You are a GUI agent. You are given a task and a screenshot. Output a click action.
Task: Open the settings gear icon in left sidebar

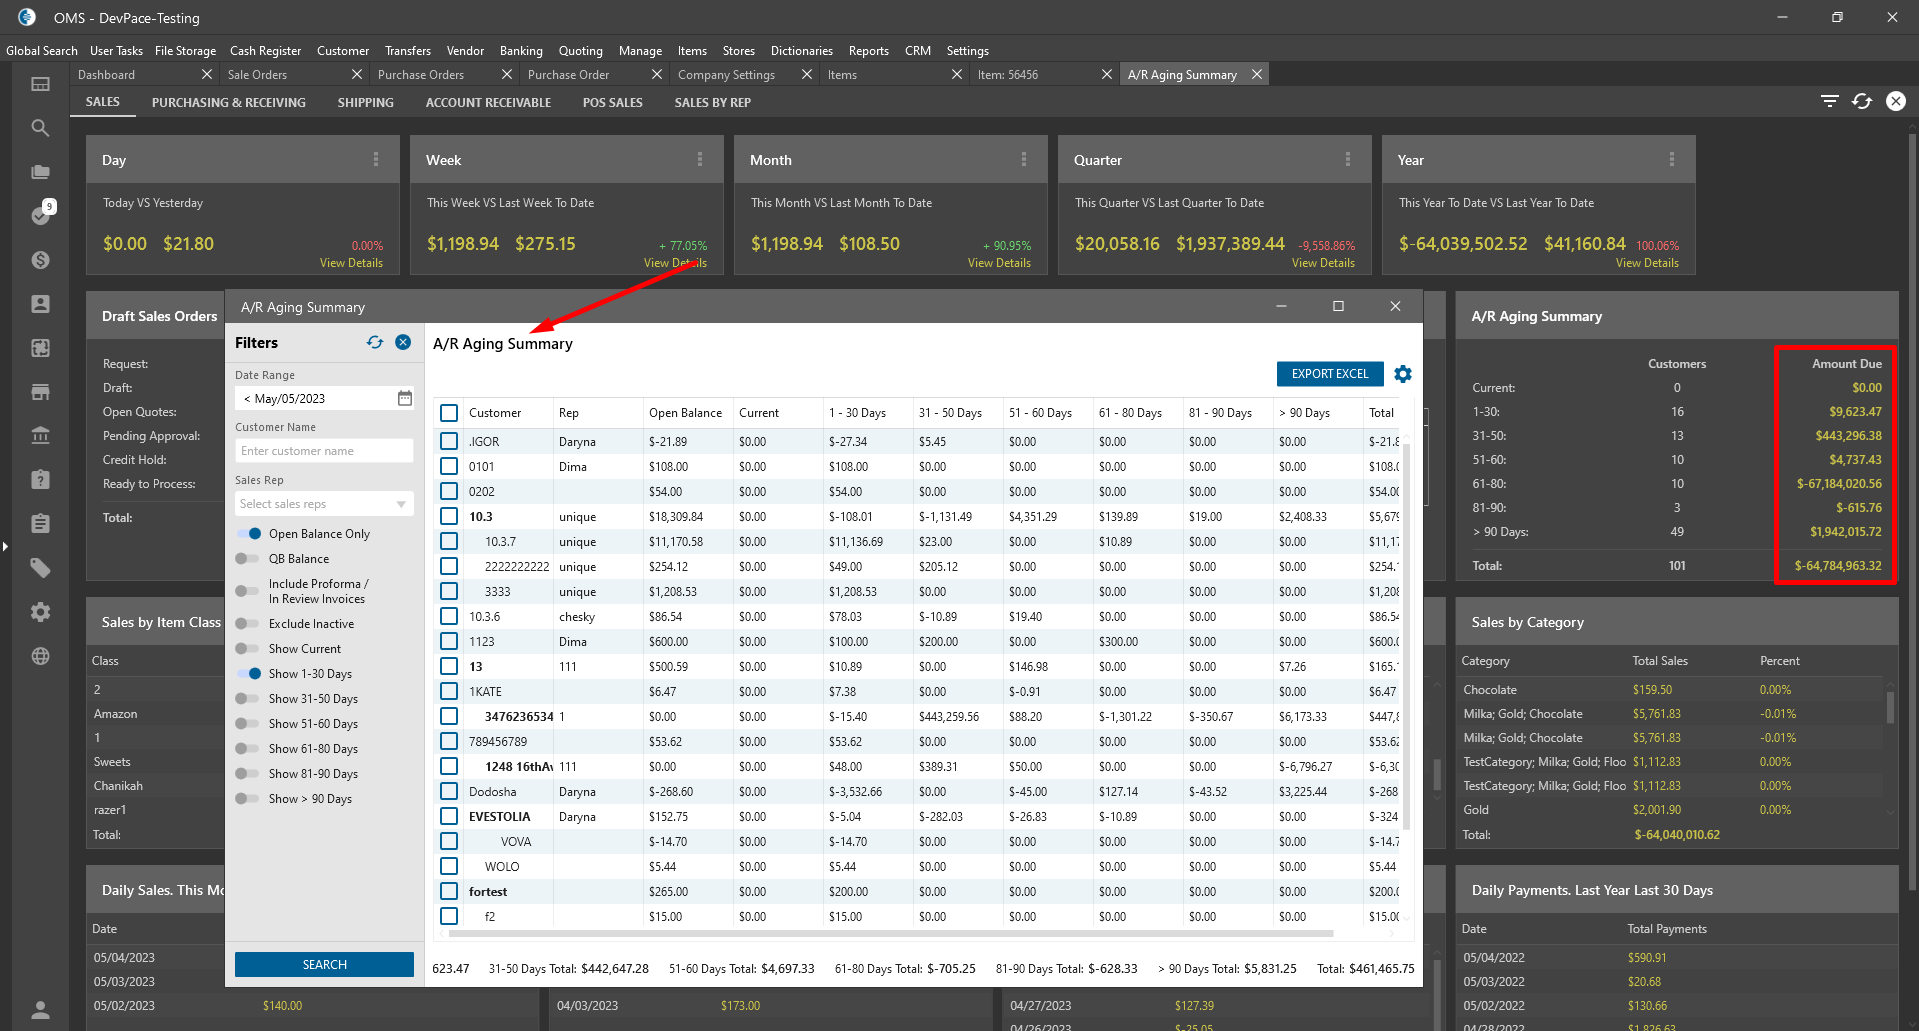coord(40,612)
